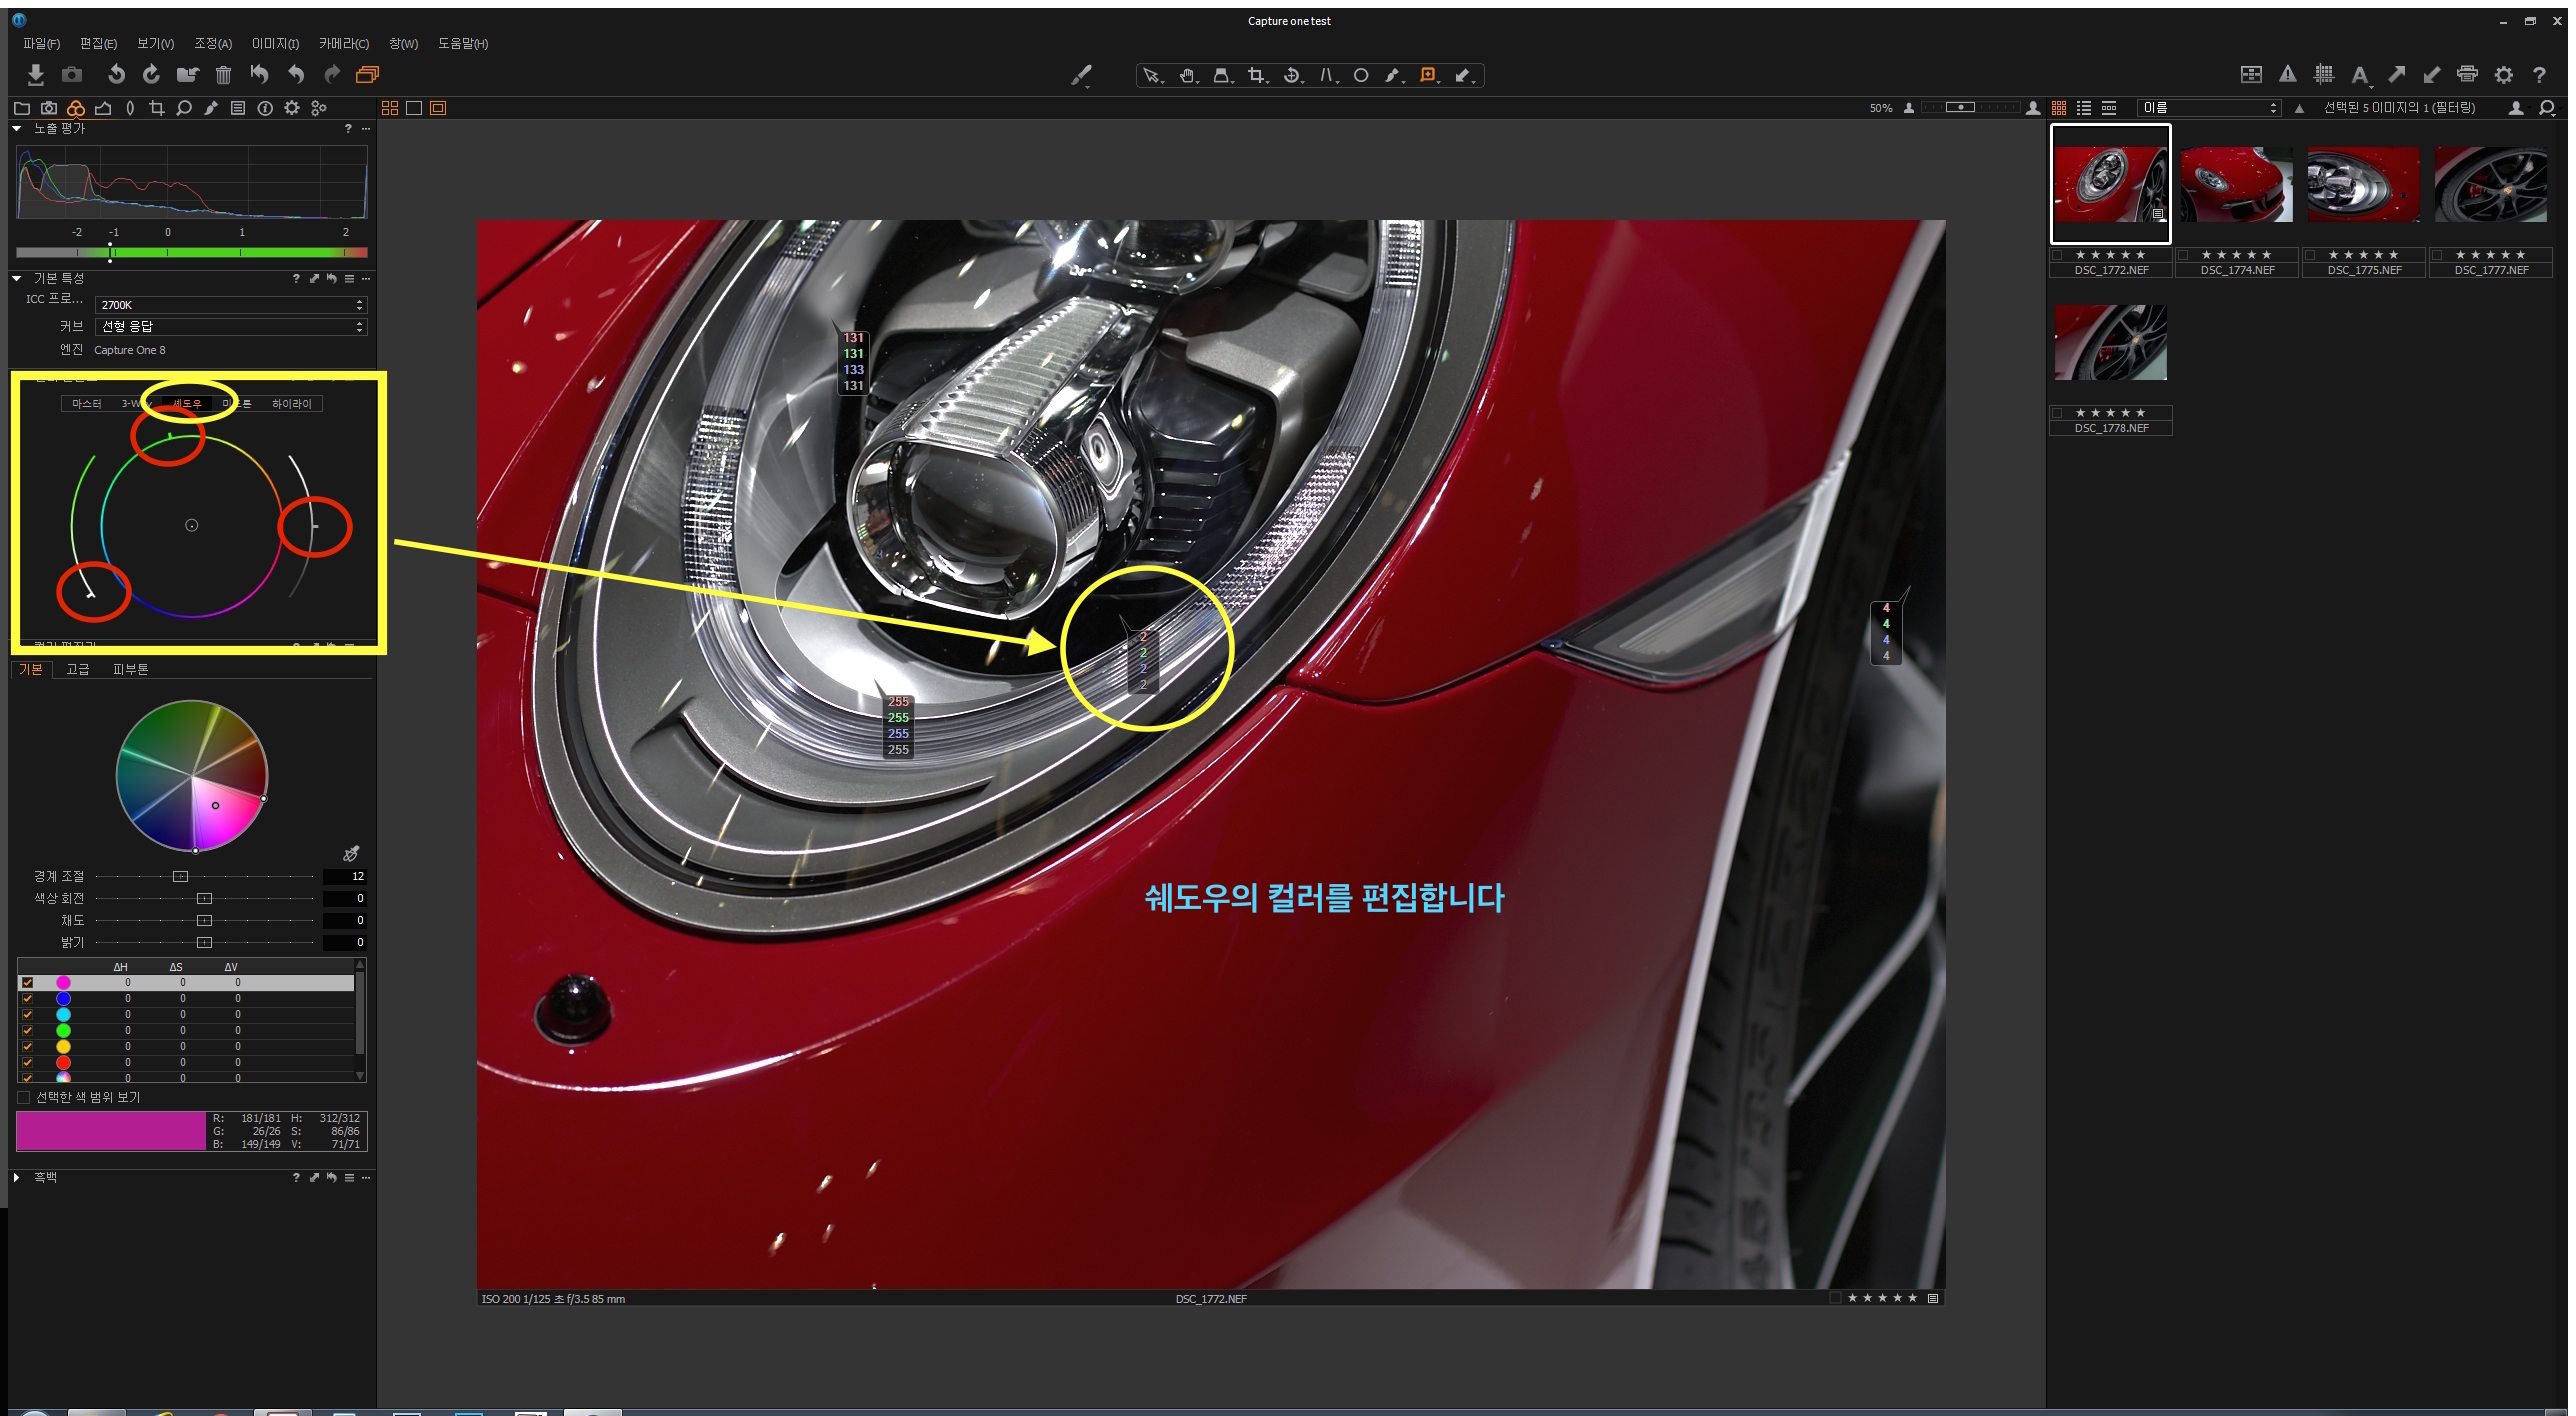This screenshot has height=1416, width=2576.
Task: Select the Rotate straighten cursor tool
Action: point(1292,75)
